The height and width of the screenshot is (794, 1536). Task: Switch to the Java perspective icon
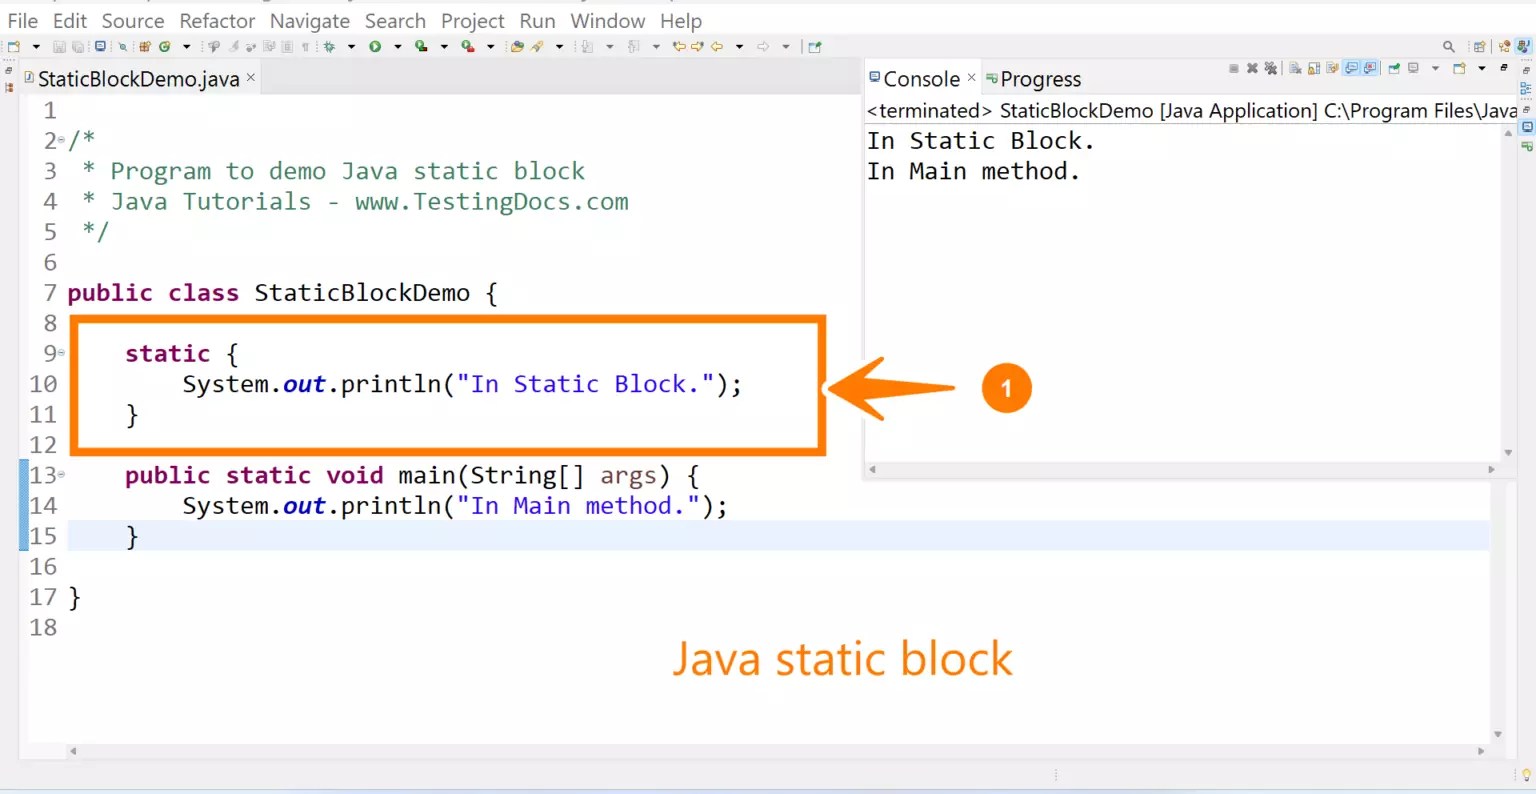pyautogui.click(x=1523, y=46)
